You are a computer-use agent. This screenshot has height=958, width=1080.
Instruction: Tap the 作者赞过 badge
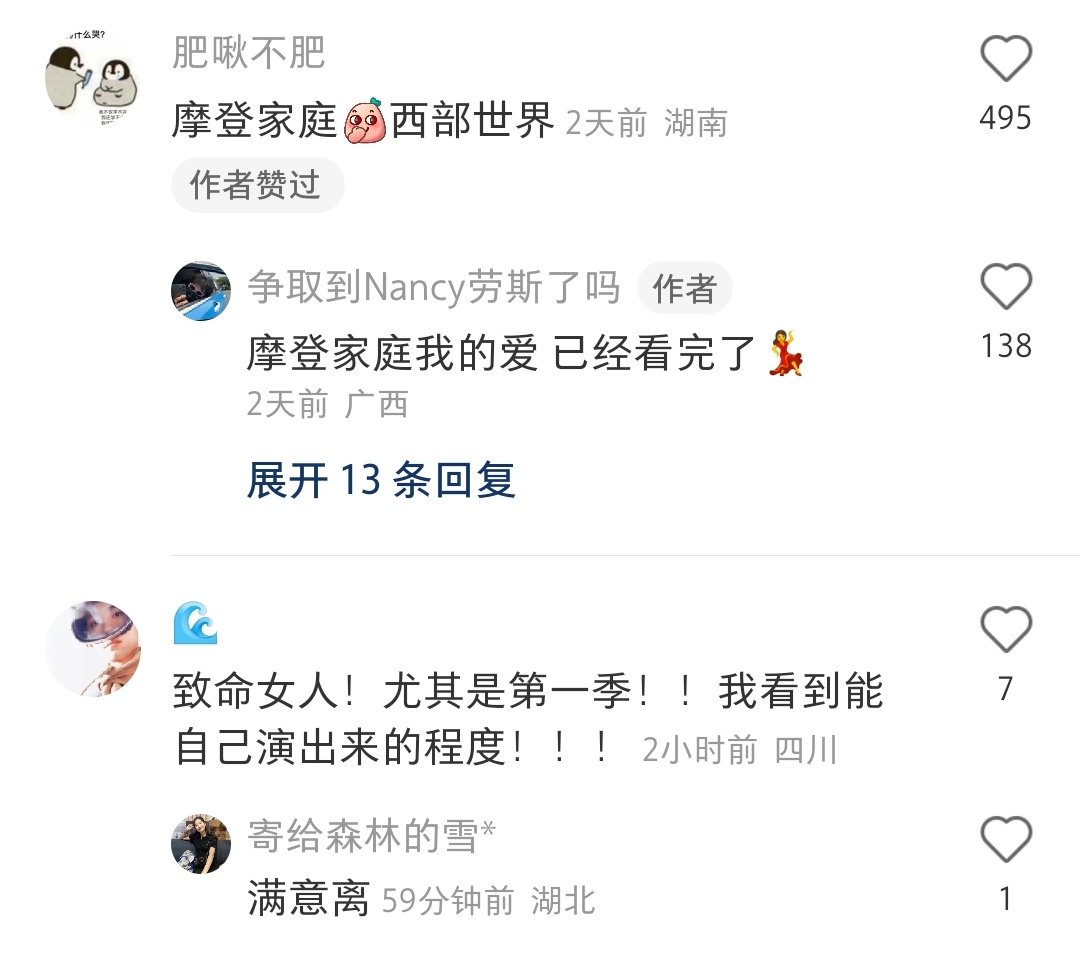[257, 185]
